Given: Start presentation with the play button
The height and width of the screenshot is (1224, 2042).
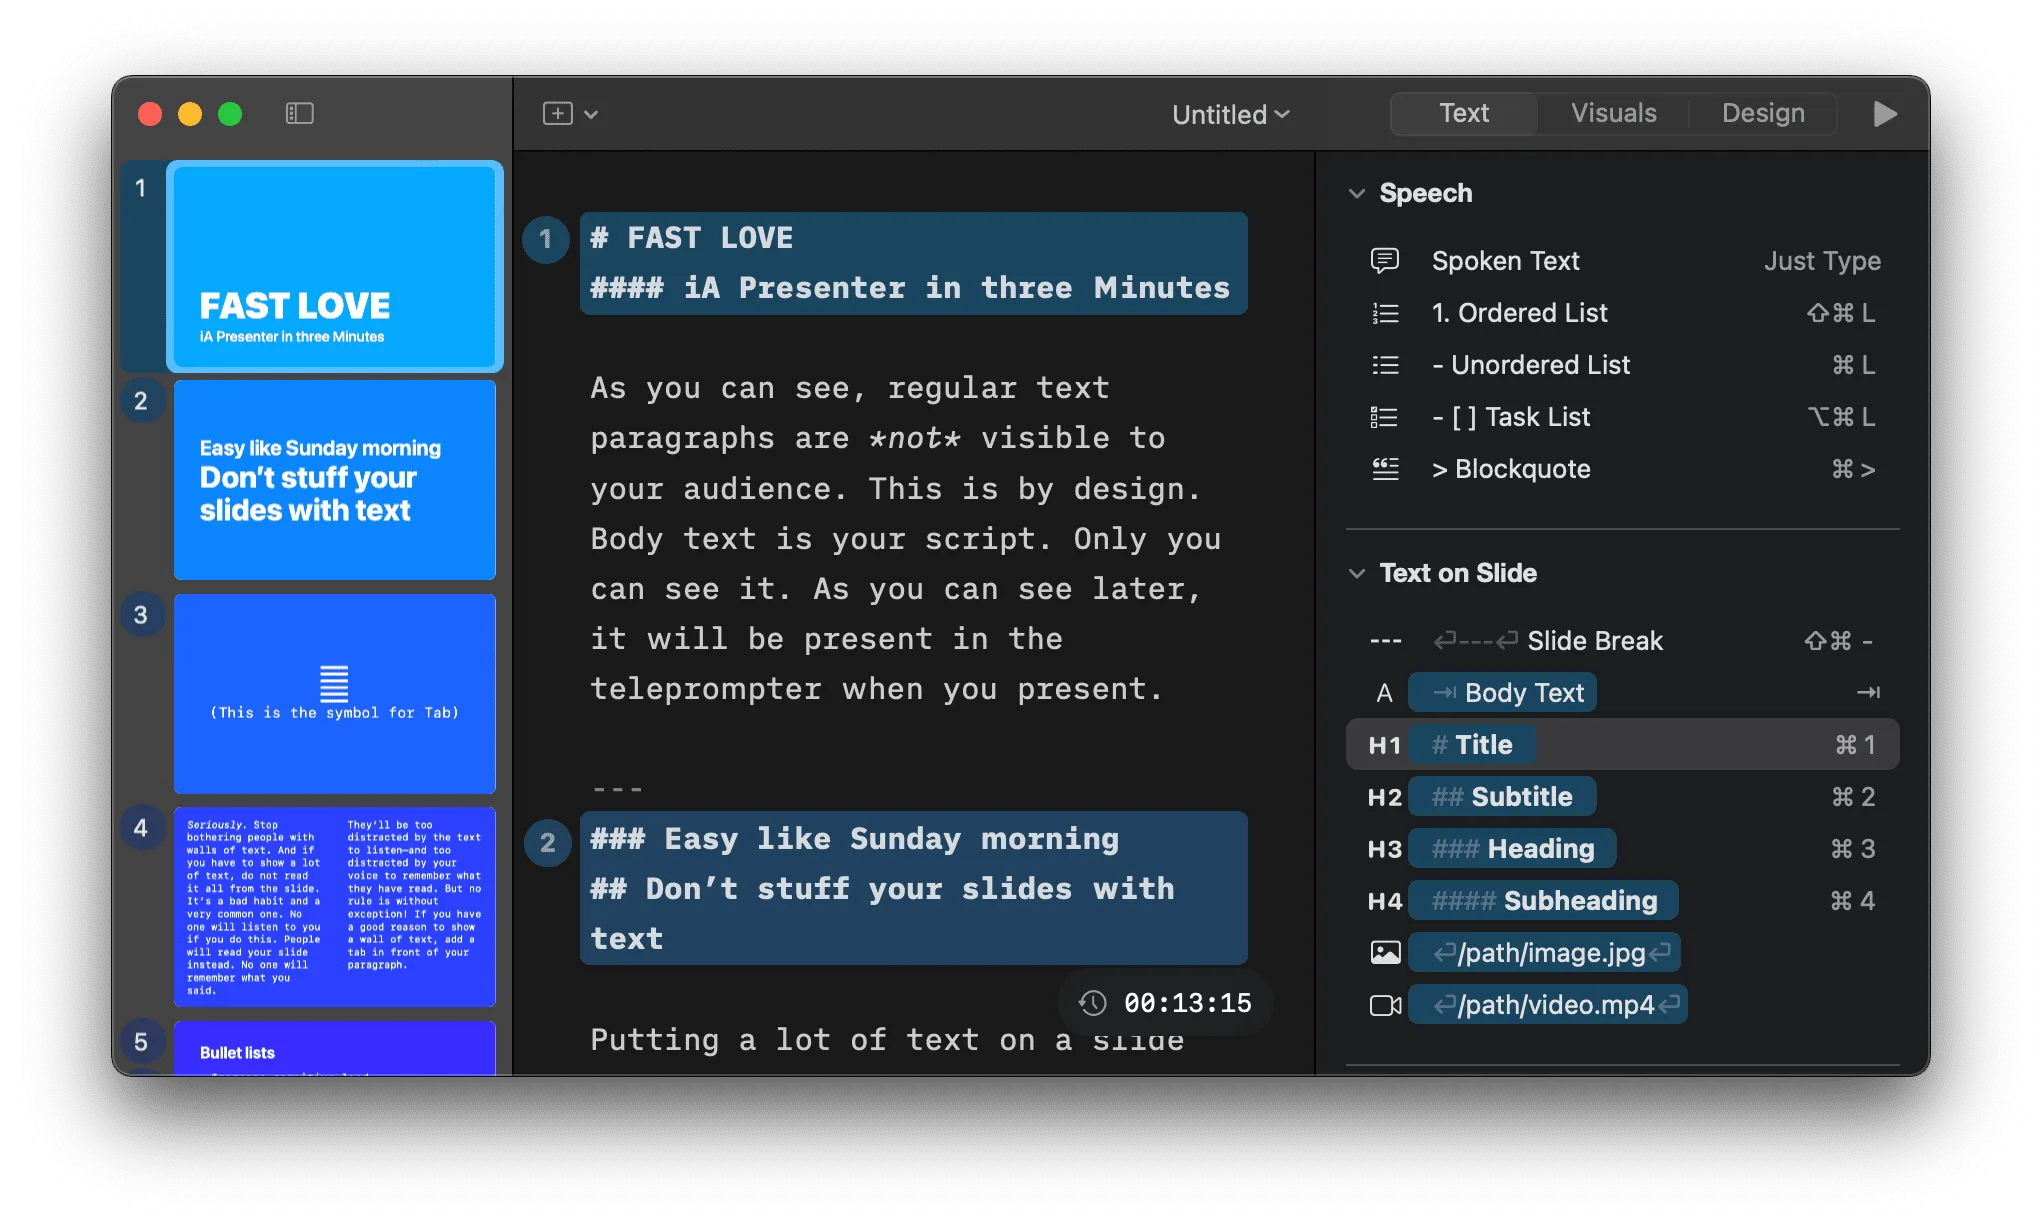Looking at the screenshot, I should [1884, 114].
